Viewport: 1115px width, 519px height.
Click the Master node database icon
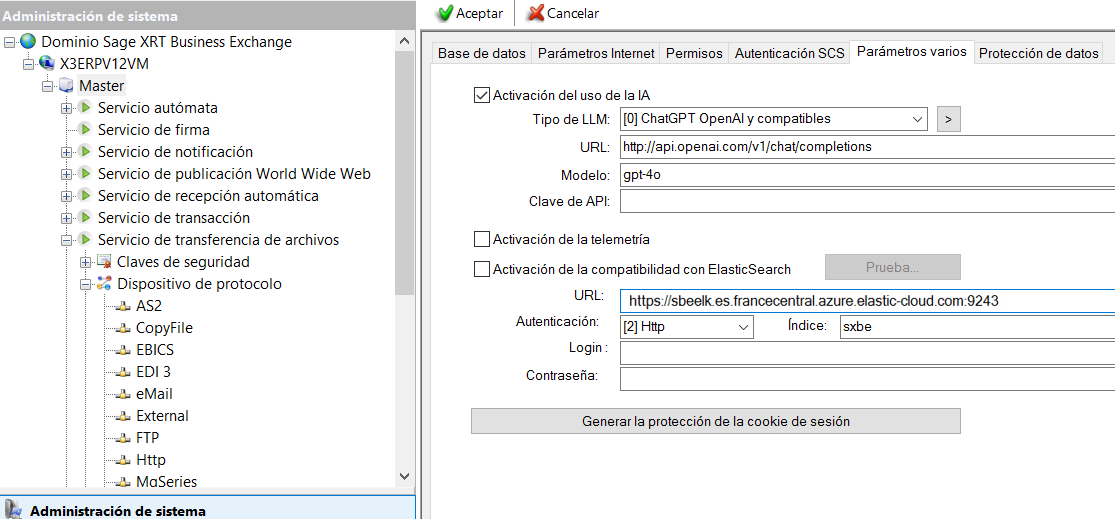pos(66,86)
